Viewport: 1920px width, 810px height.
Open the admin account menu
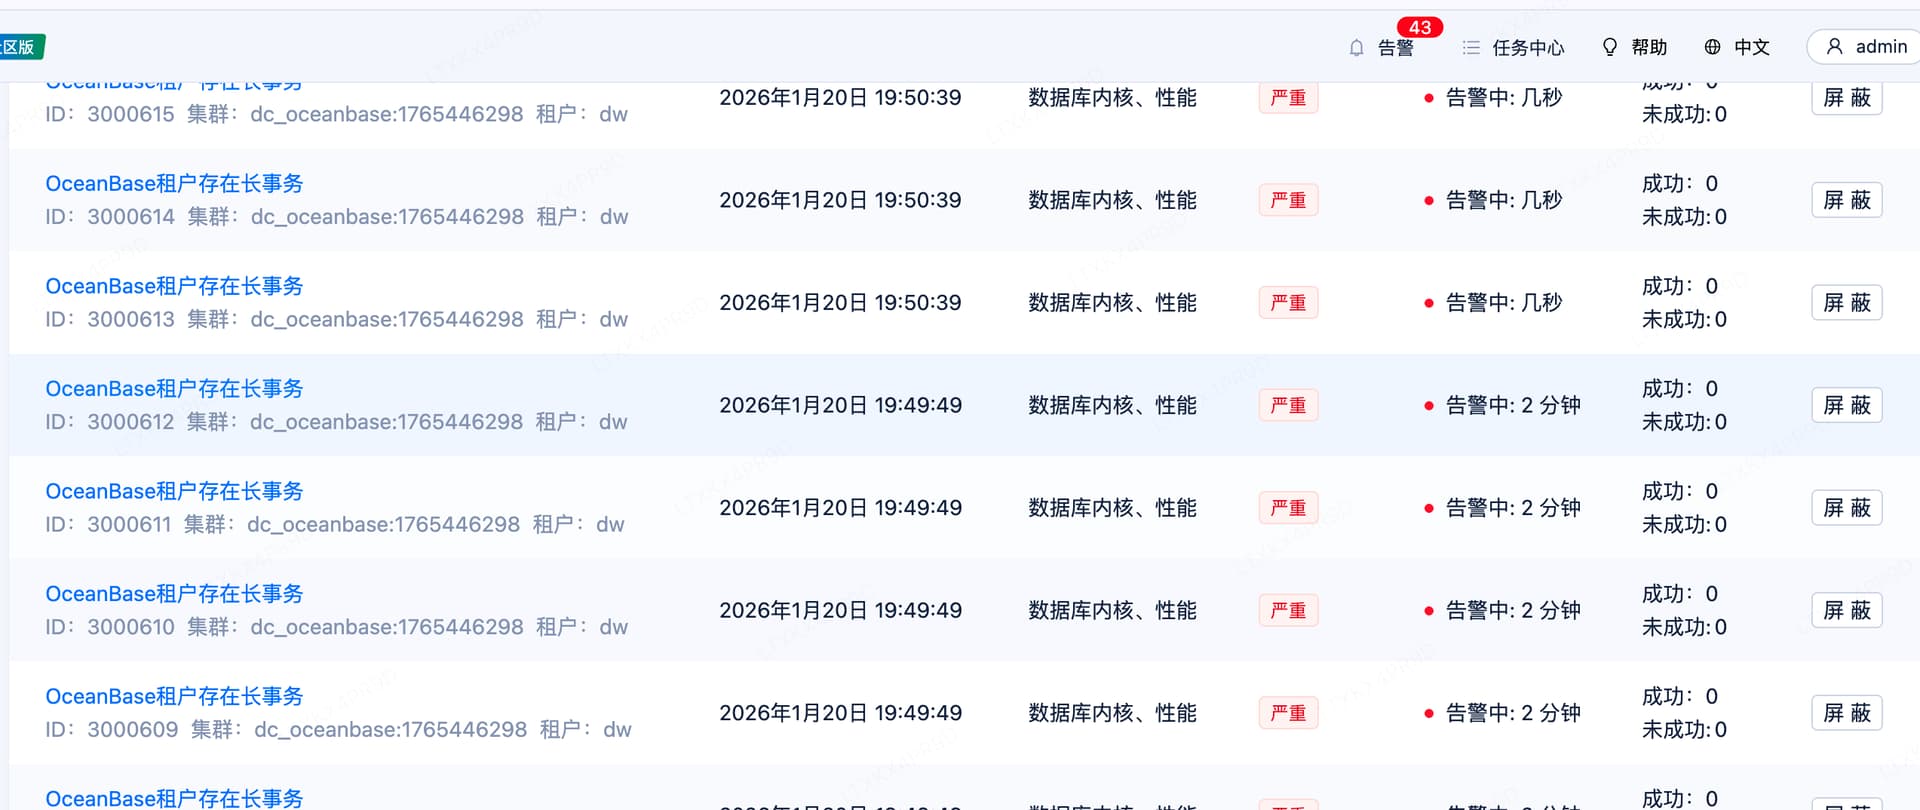tap(1880, 47)
